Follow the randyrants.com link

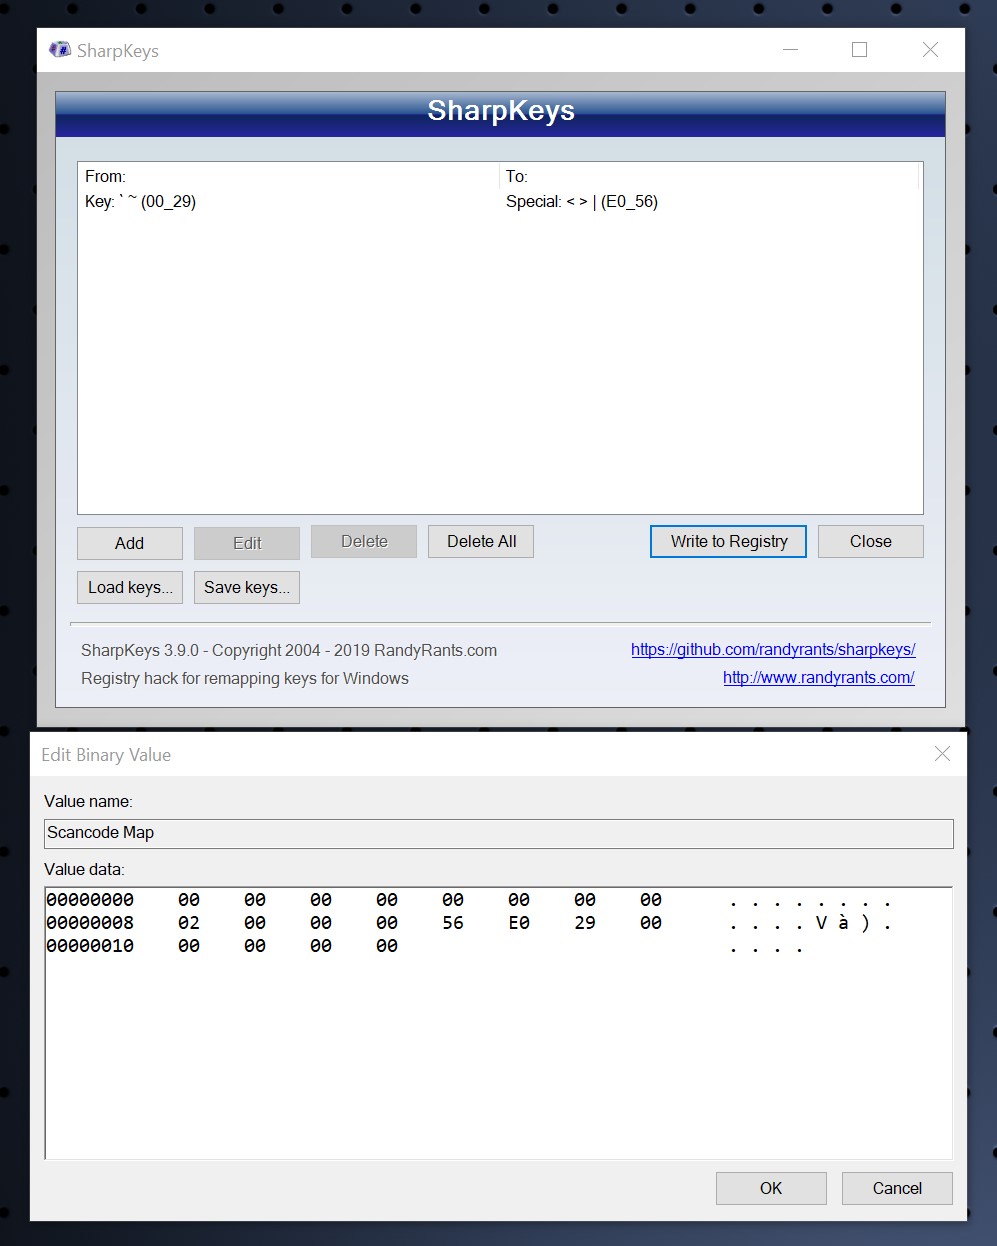coord(818,677)
